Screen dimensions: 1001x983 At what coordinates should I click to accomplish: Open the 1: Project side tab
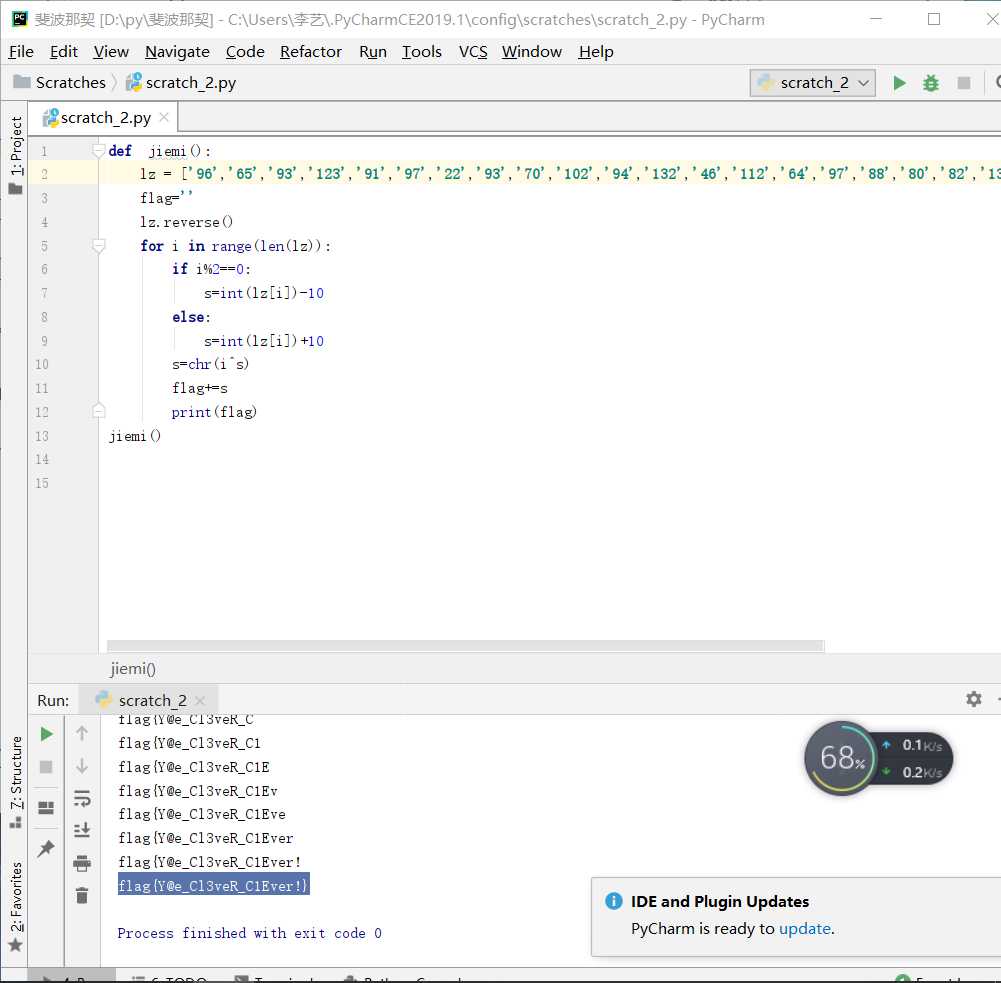tap(16, 147)
